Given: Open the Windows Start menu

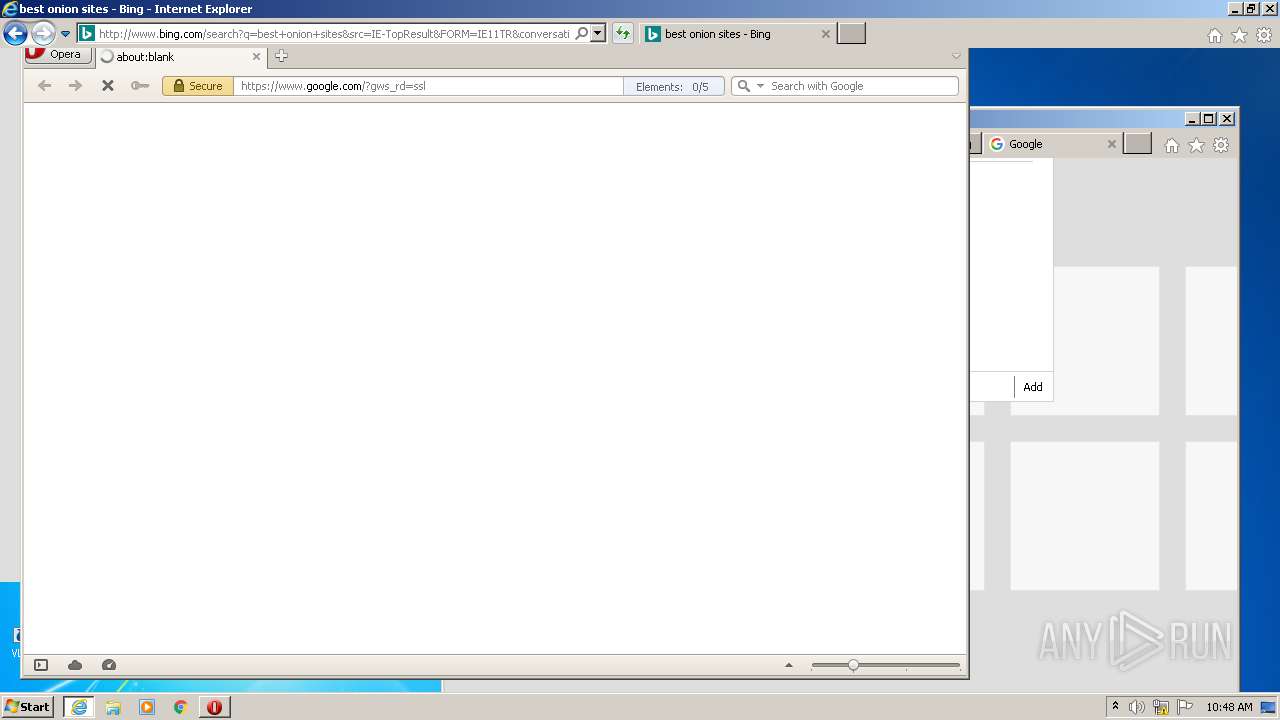Looking at the screenshot, I should pos(28,706).
